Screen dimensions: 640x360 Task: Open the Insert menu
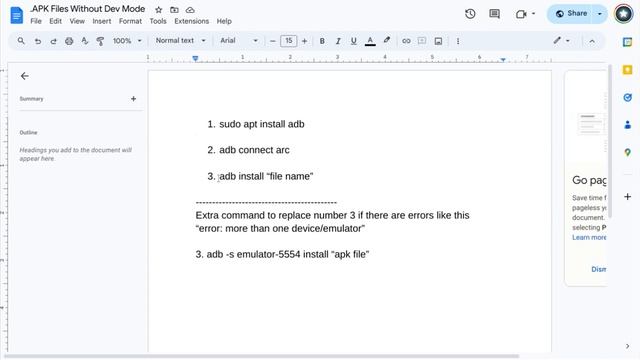click(x=102, y=21)
